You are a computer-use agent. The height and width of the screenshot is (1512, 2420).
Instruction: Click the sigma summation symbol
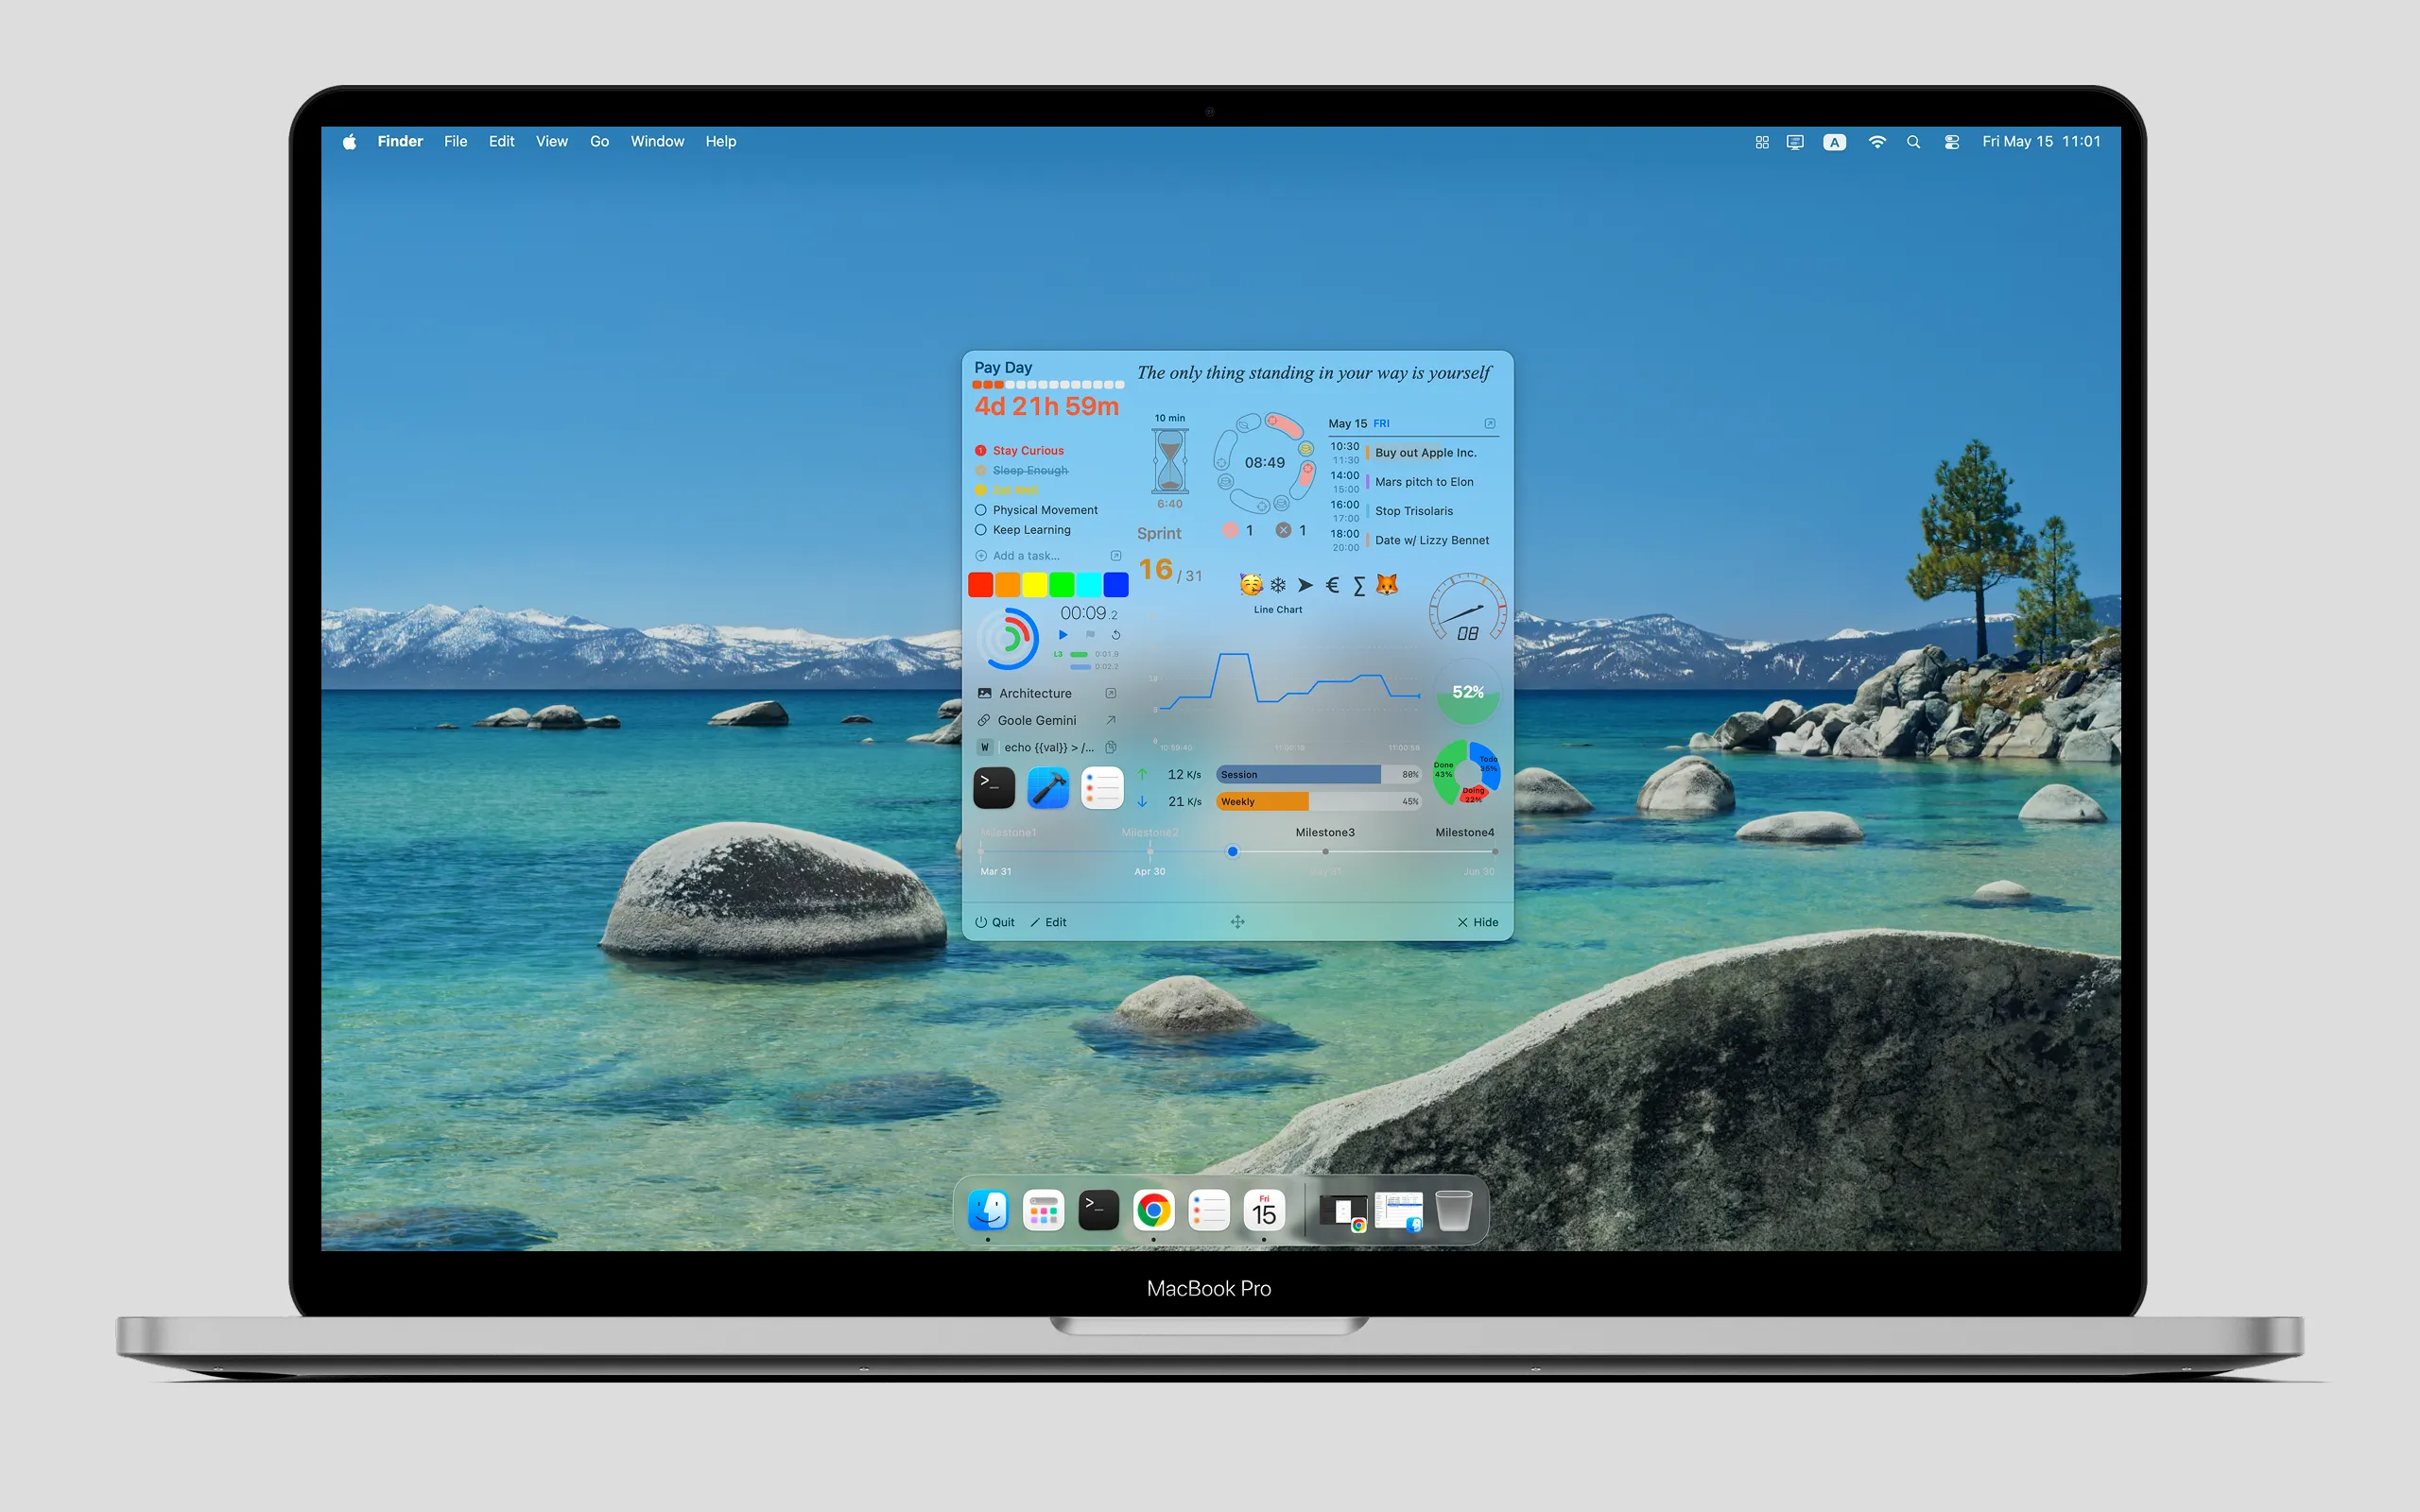1359,586
